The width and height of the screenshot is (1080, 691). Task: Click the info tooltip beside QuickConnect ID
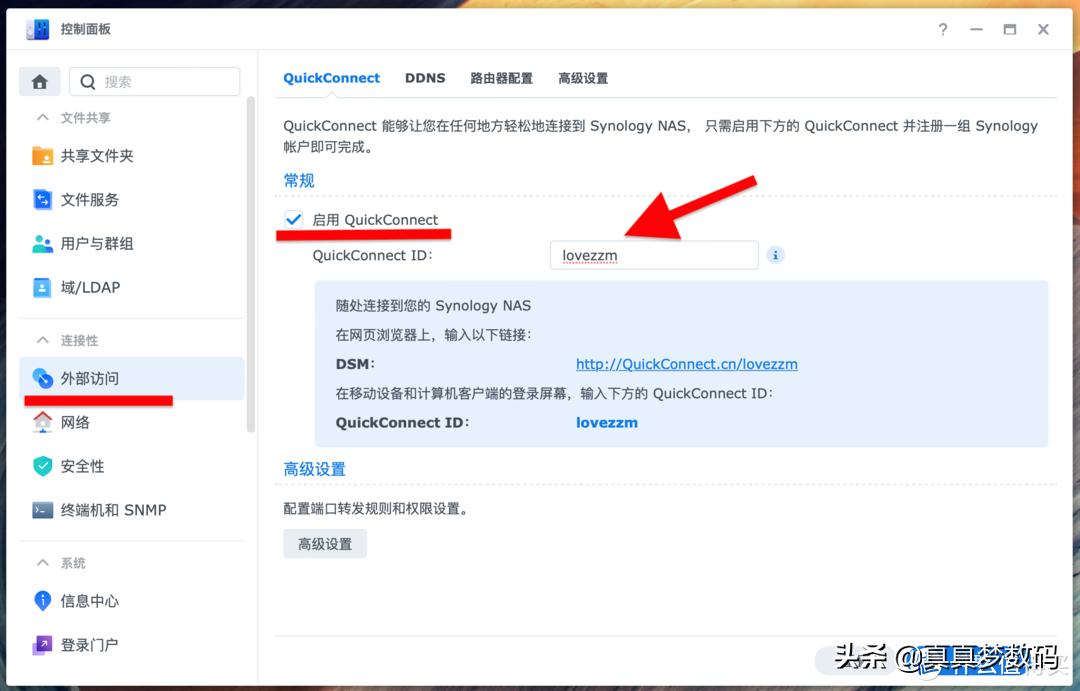pyautogui.click(x=776, y=255)
